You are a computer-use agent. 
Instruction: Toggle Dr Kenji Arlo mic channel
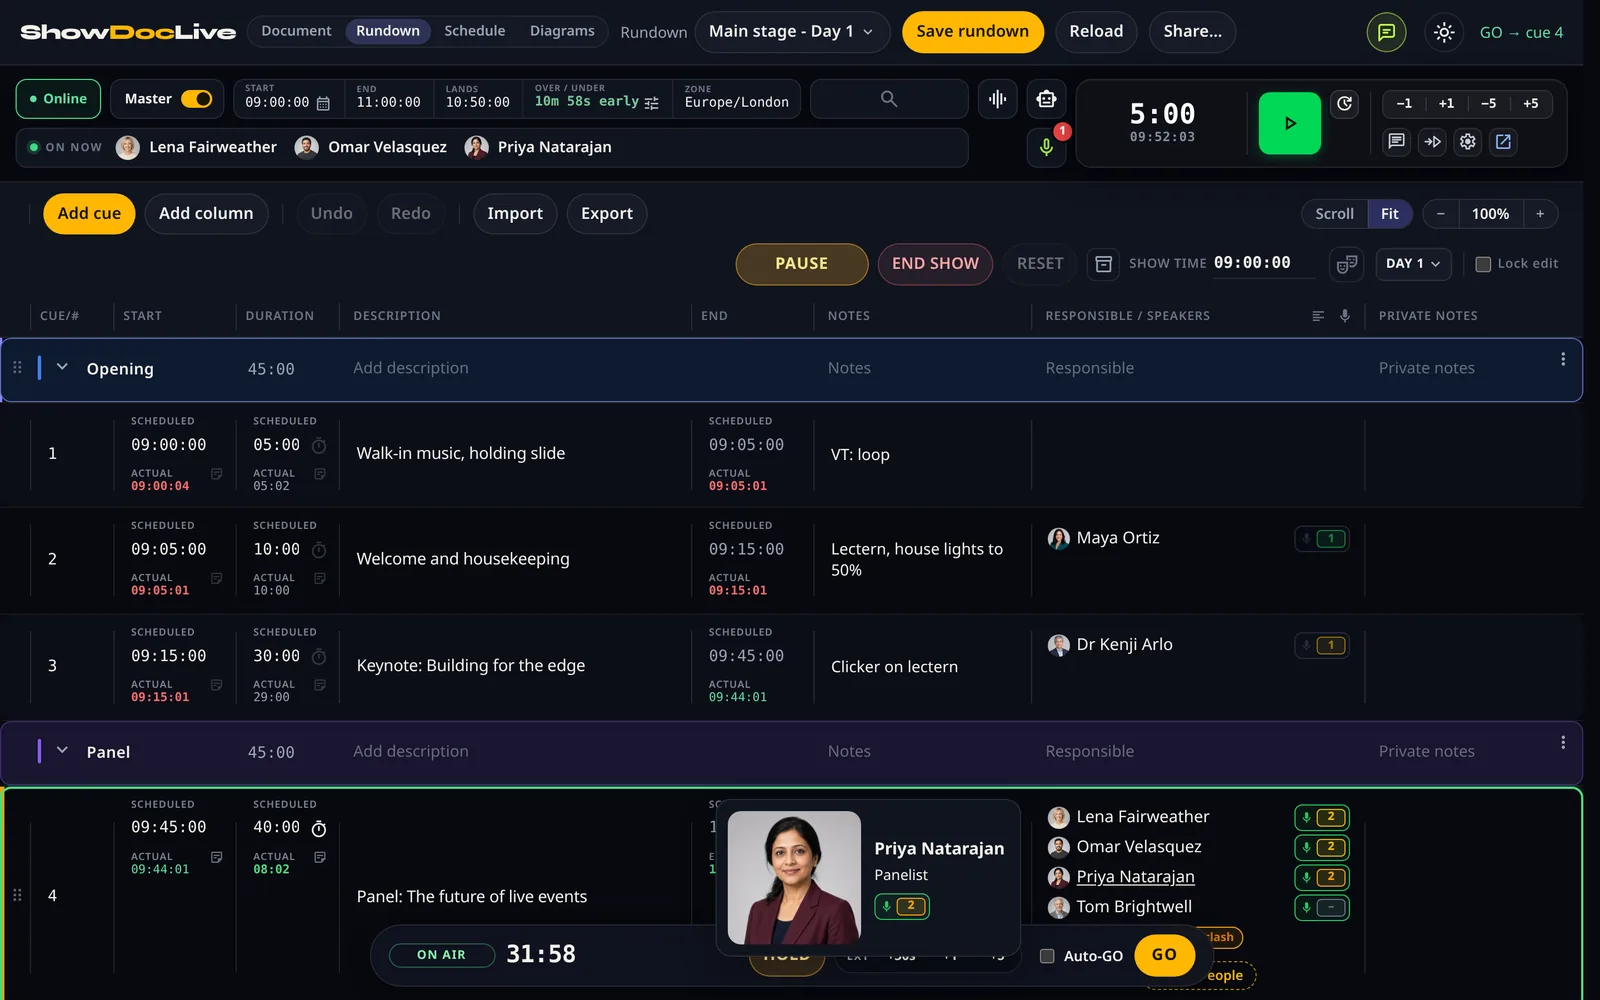[1321, 646]
